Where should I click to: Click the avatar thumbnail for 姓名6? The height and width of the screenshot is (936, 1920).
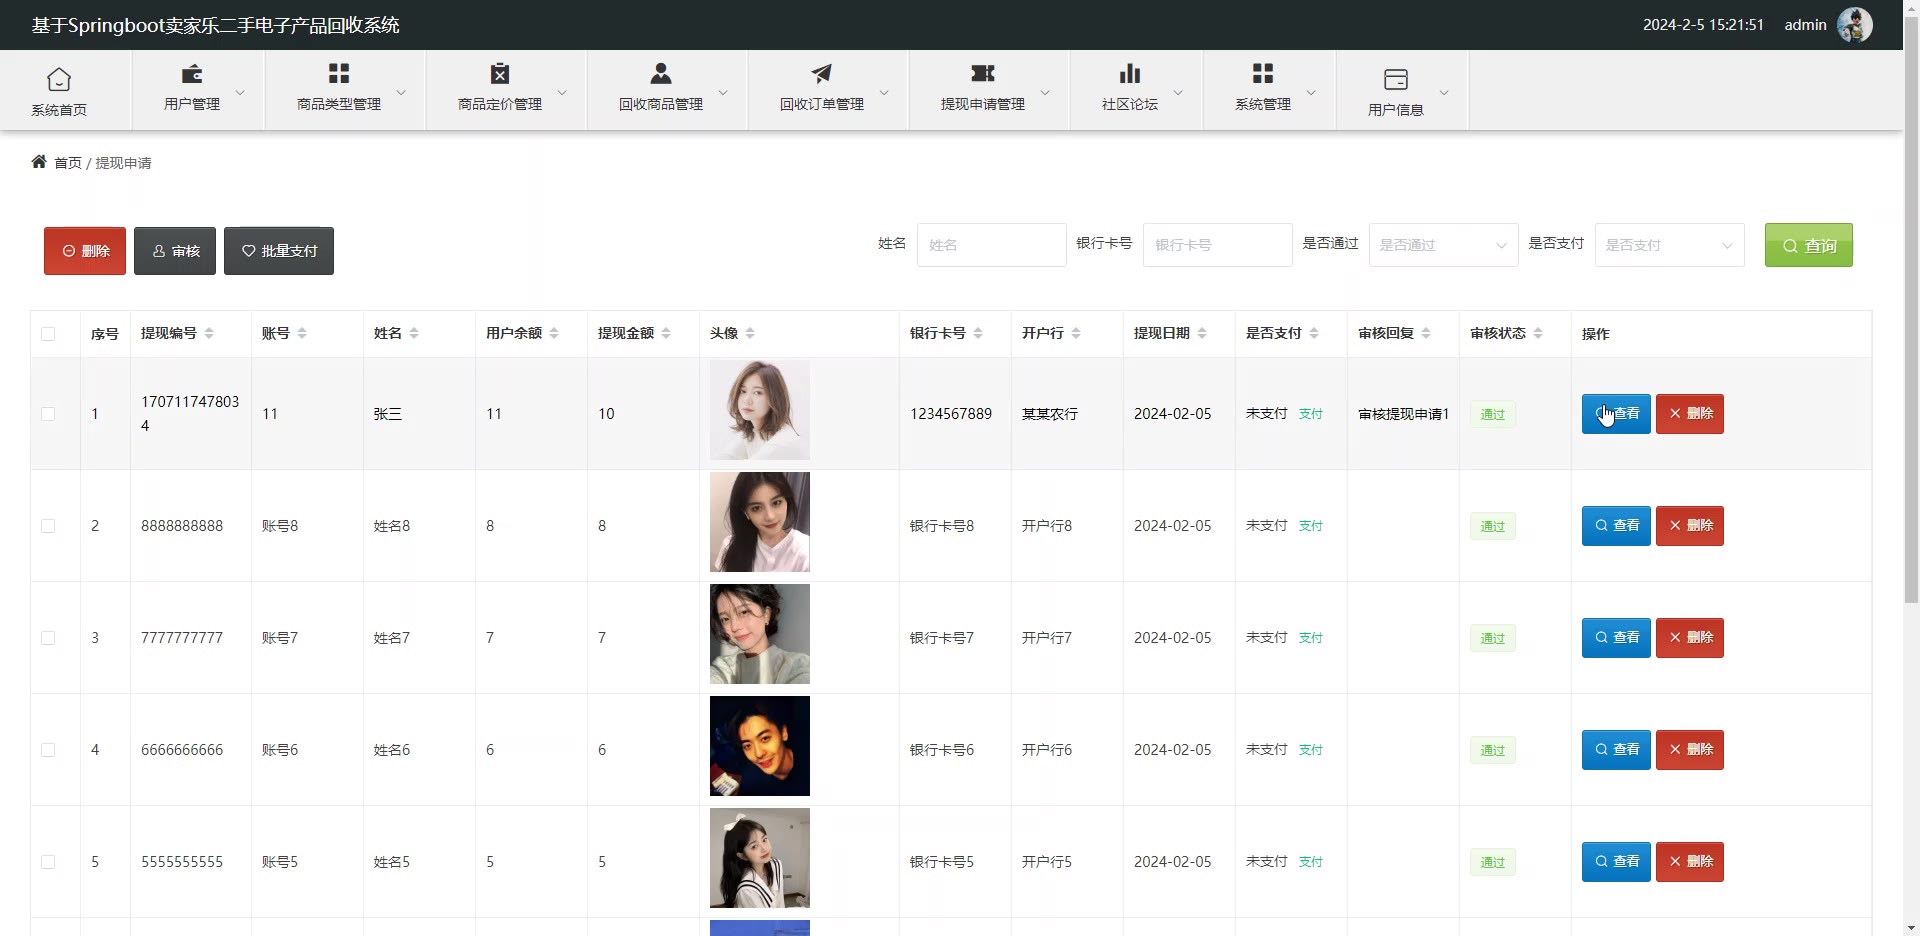(x=760, y=746)
